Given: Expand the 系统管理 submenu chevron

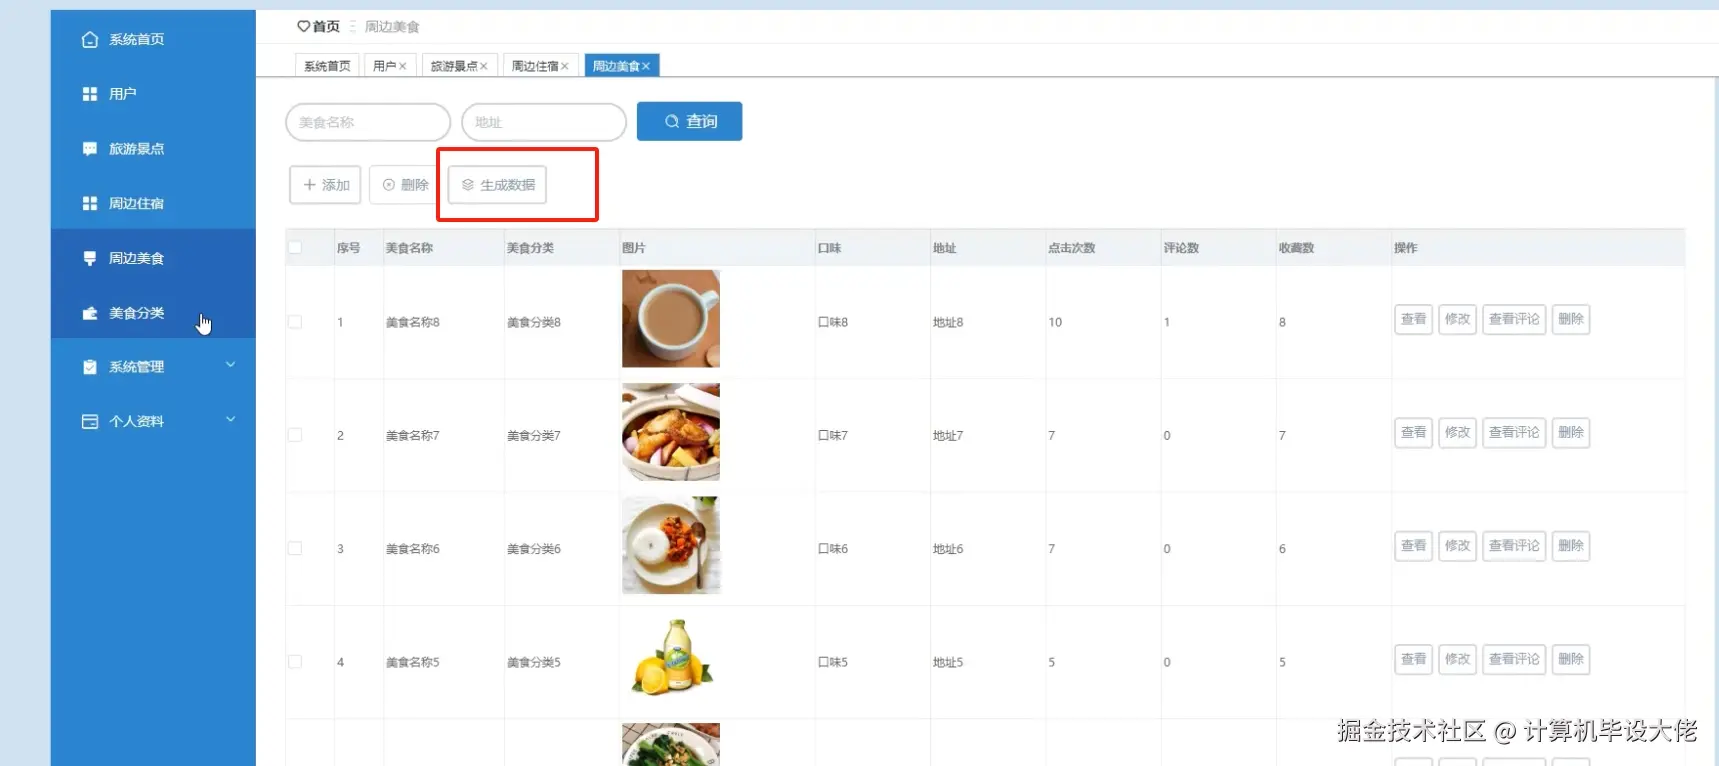Looking at the screenshot, I should point(231,365).
